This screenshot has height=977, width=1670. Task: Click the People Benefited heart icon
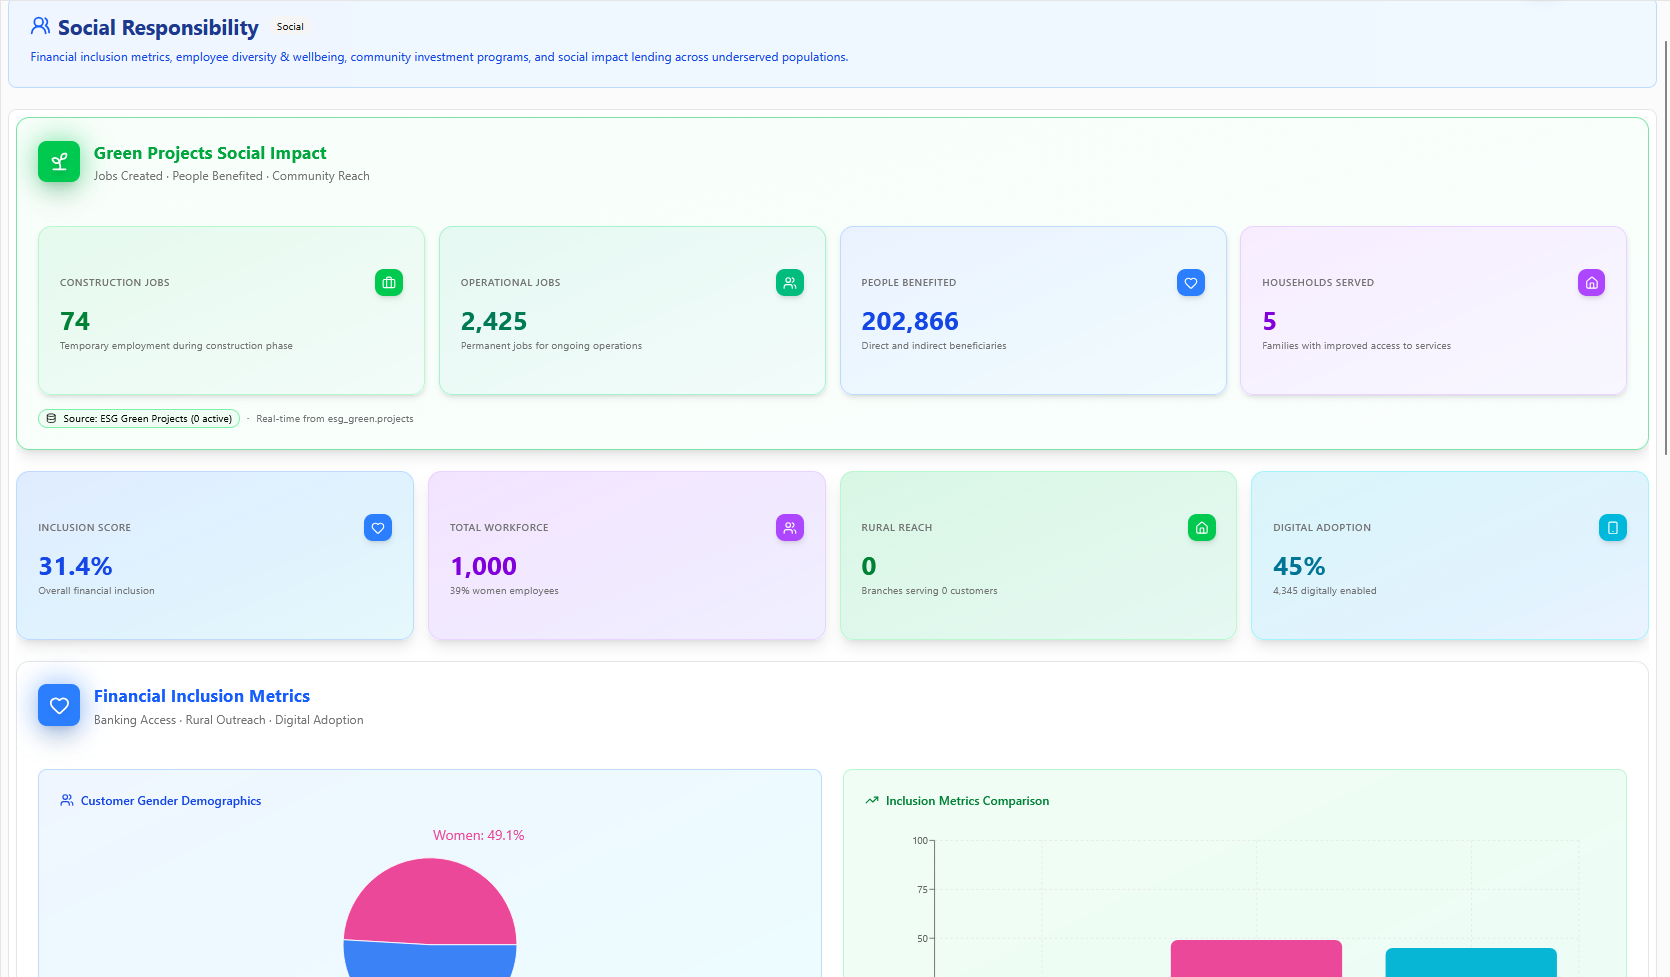(x=1190, y=283)
